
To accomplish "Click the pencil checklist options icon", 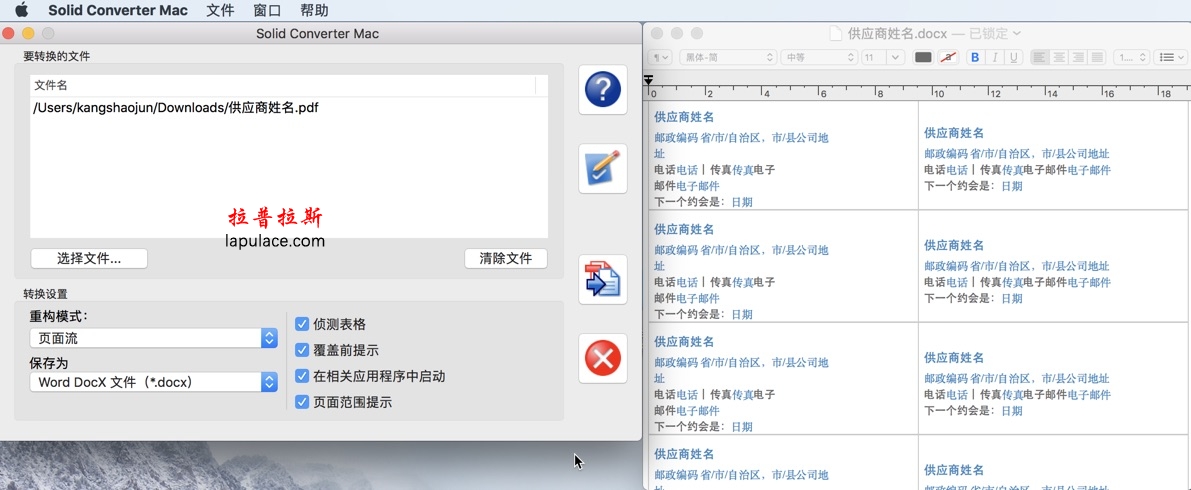I will [603, 169].
